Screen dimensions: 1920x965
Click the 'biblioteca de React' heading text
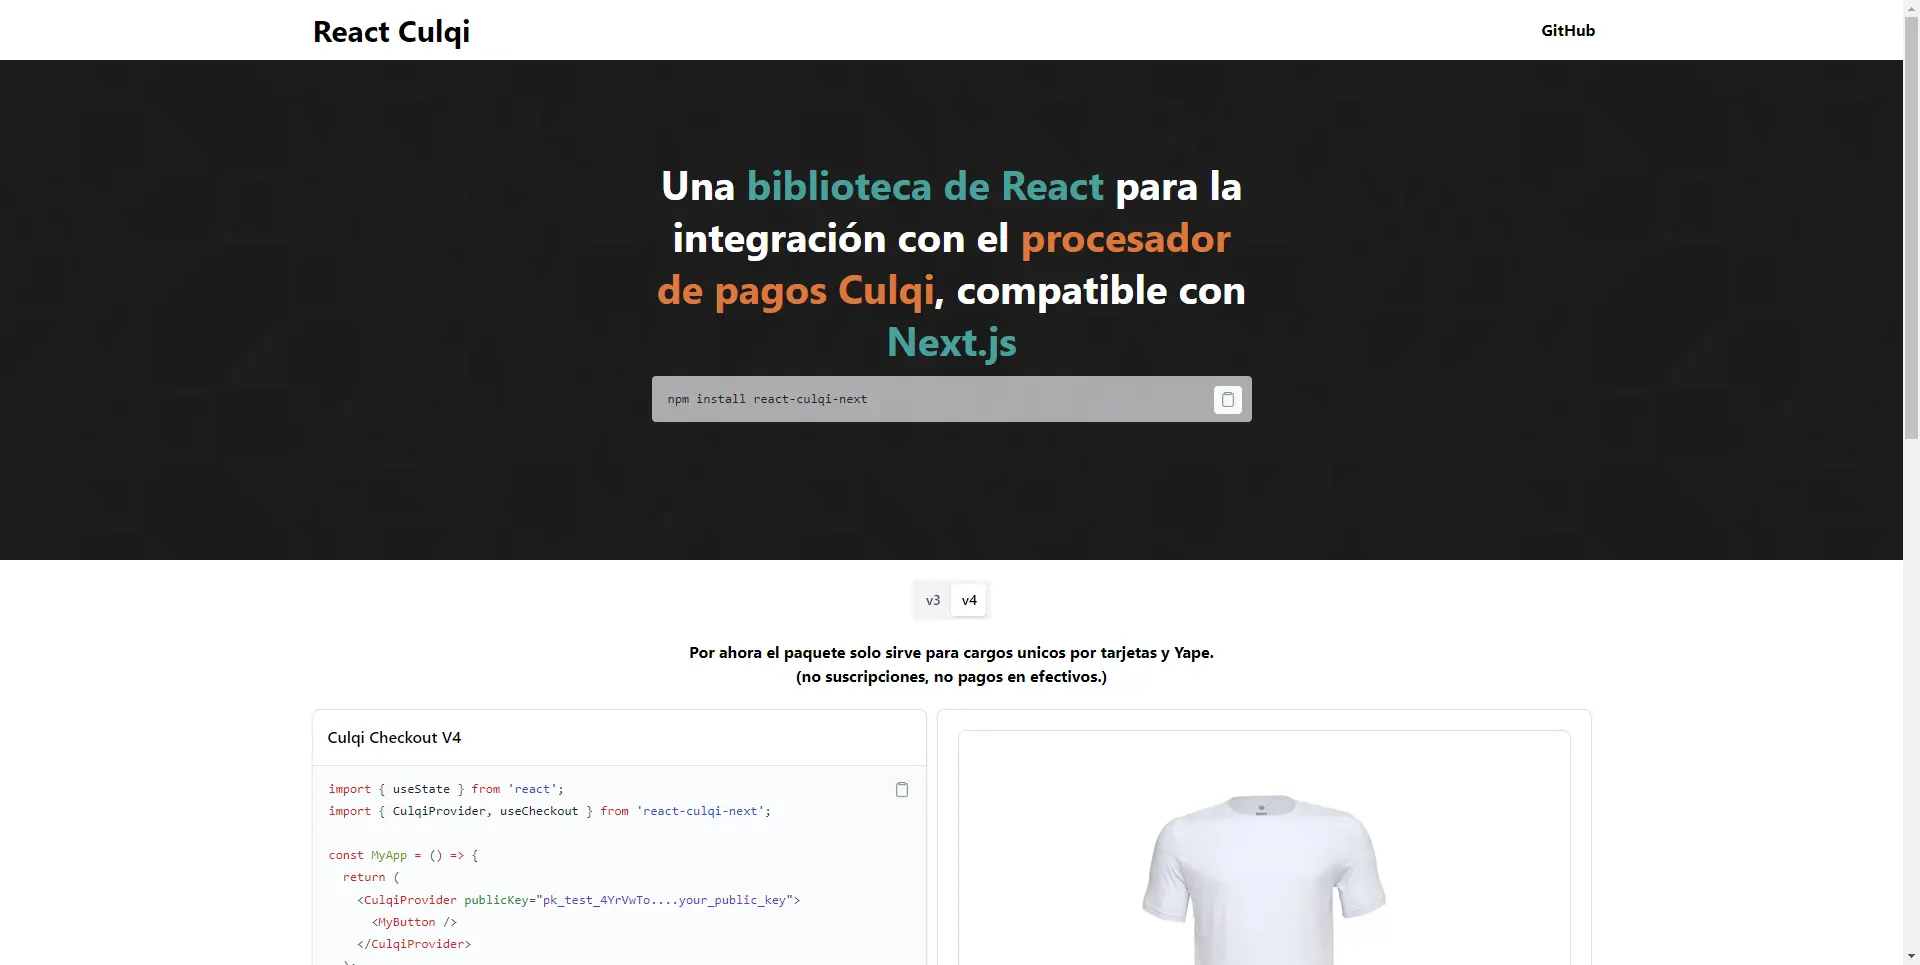coord(925,187)
